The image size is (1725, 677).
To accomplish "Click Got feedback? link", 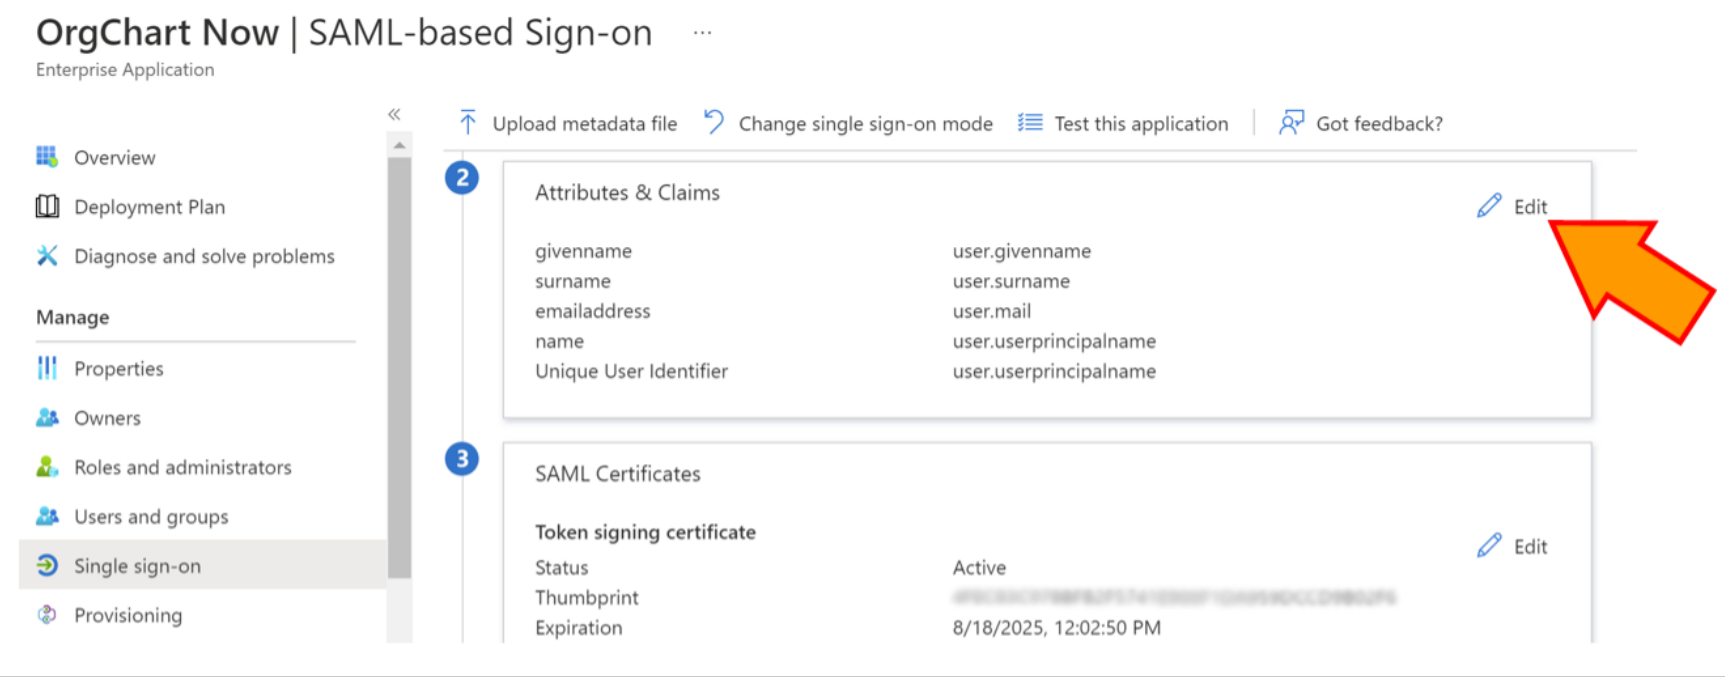I will pos(1379,123).
